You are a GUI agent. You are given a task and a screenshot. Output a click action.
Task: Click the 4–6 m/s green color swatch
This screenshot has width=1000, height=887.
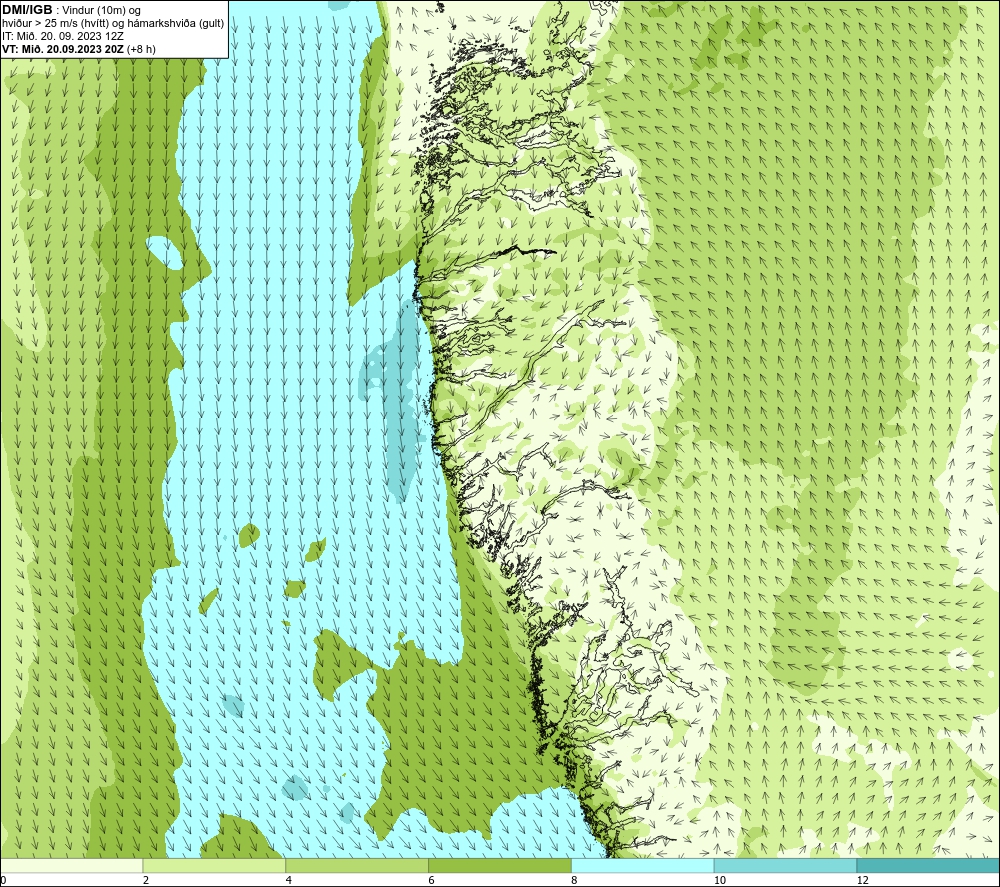(357, 865)
